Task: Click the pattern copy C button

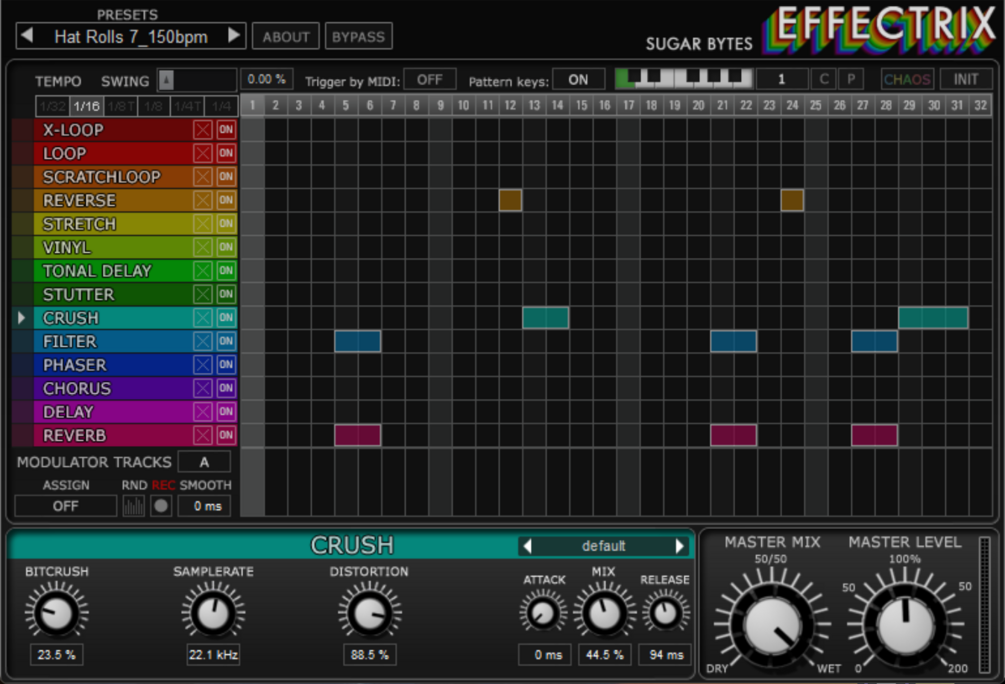Action: 824,79
